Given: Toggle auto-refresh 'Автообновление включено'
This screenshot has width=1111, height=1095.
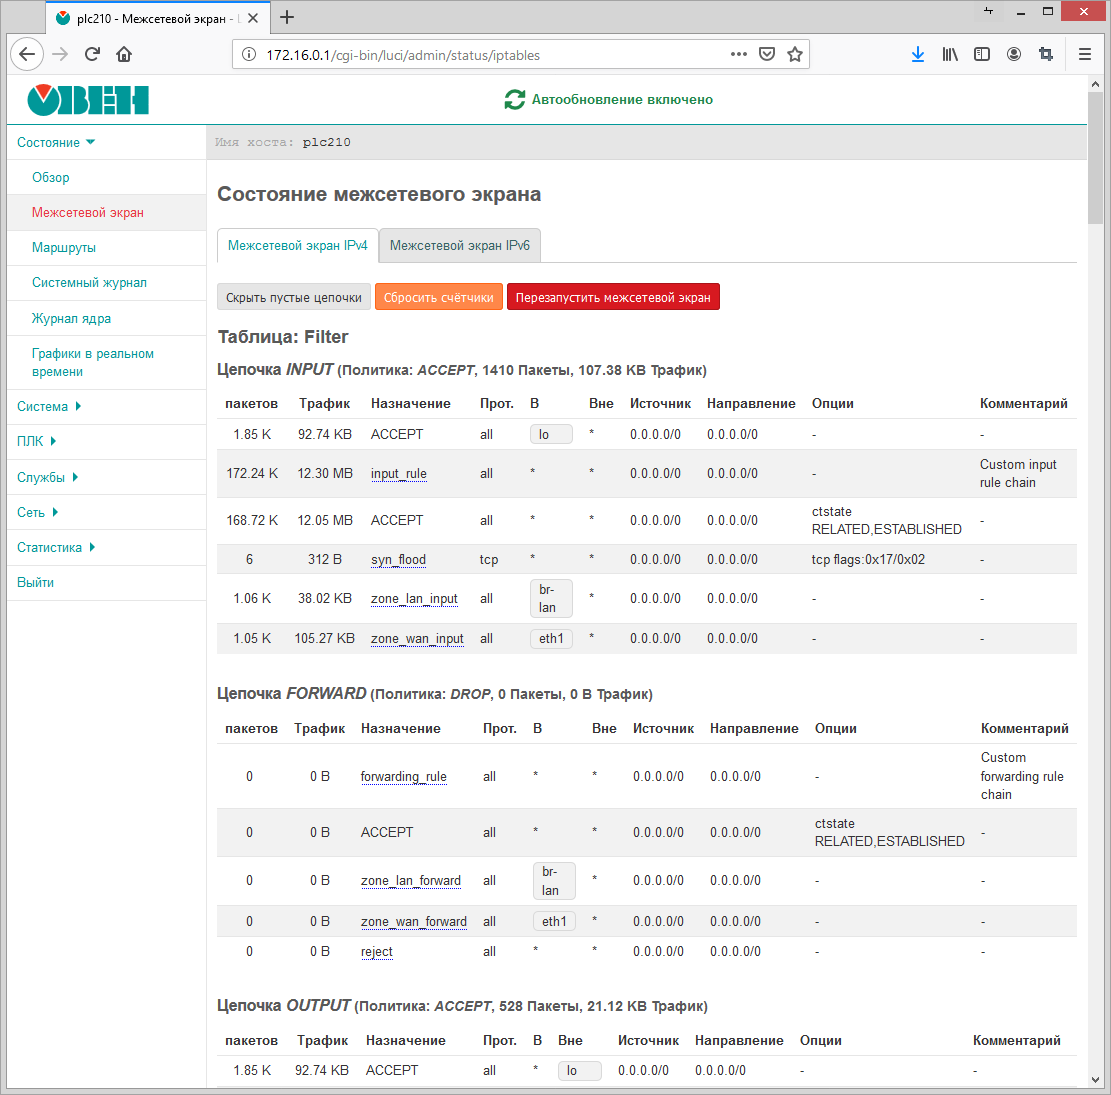Looking at the screenshot, I should (609, 100).
